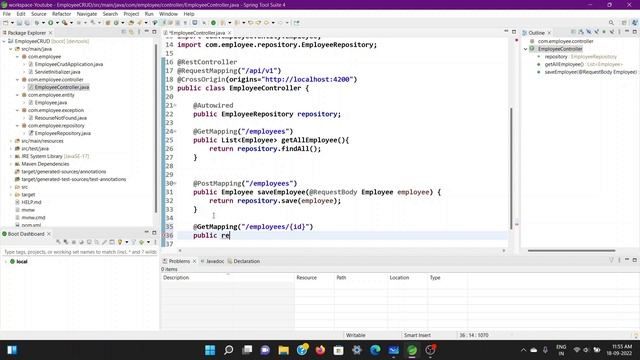Click the green Run toolbar icon
640x360 pixels.
[x=51, y=23]
